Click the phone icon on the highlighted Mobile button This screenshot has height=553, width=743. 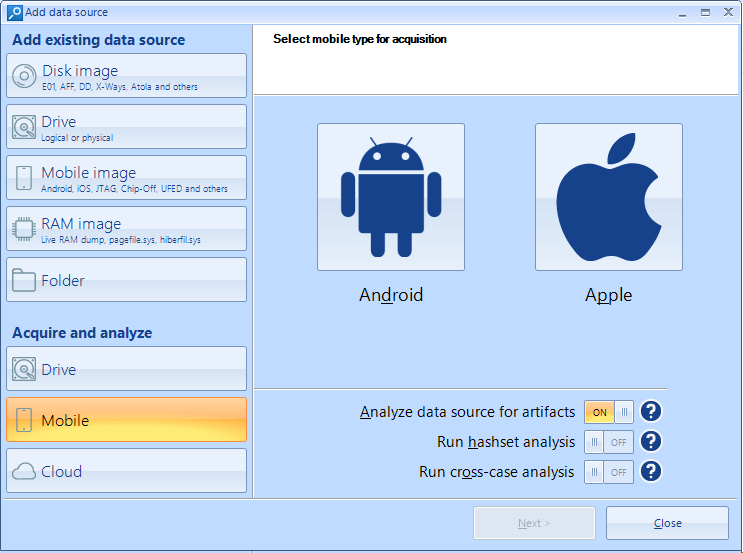24,420
